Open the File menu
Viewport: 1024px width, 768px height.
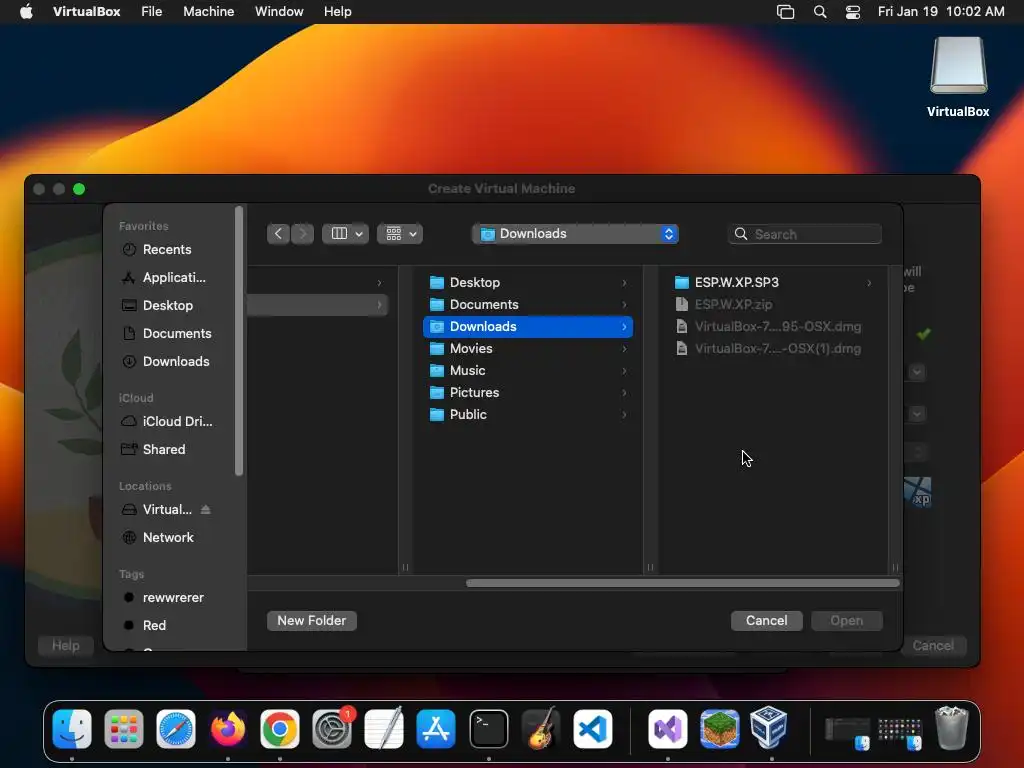click(152, 12)
